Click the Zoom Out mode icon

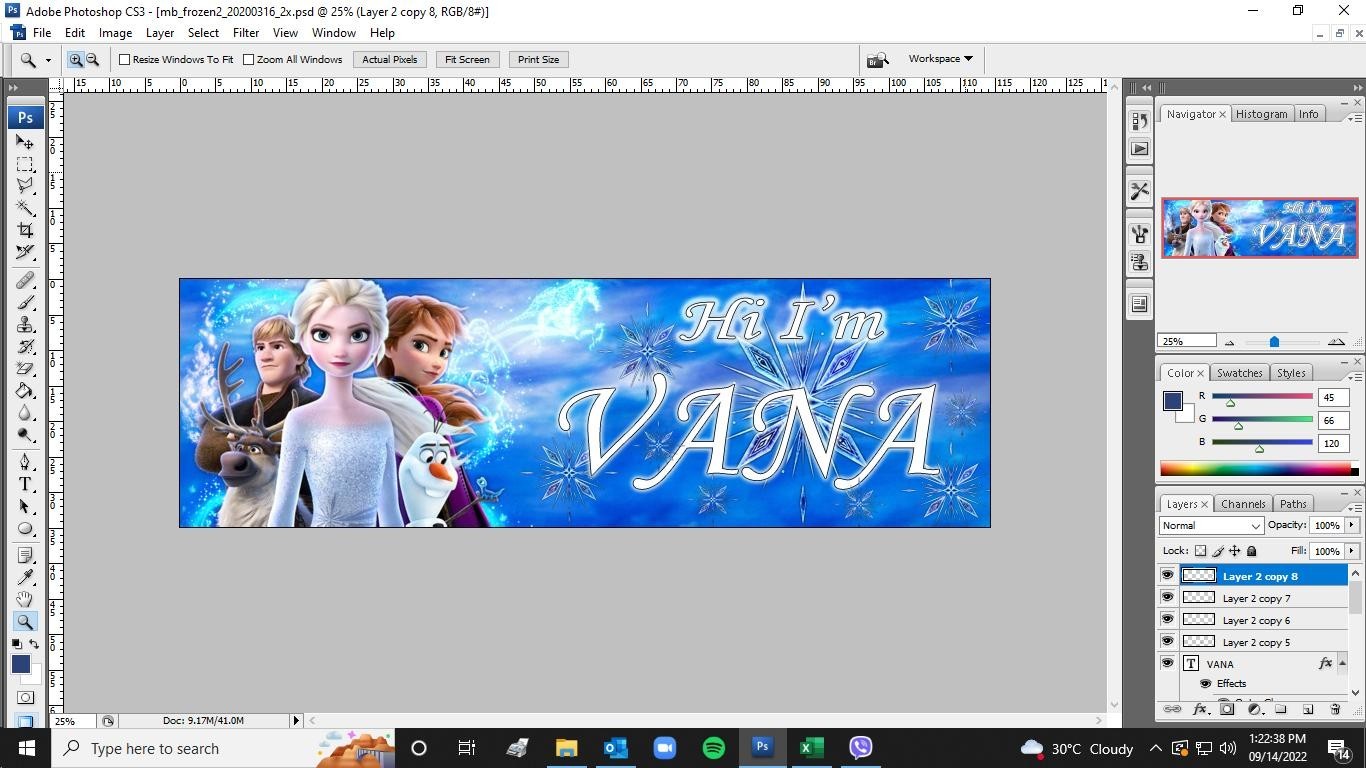[92, 60]
